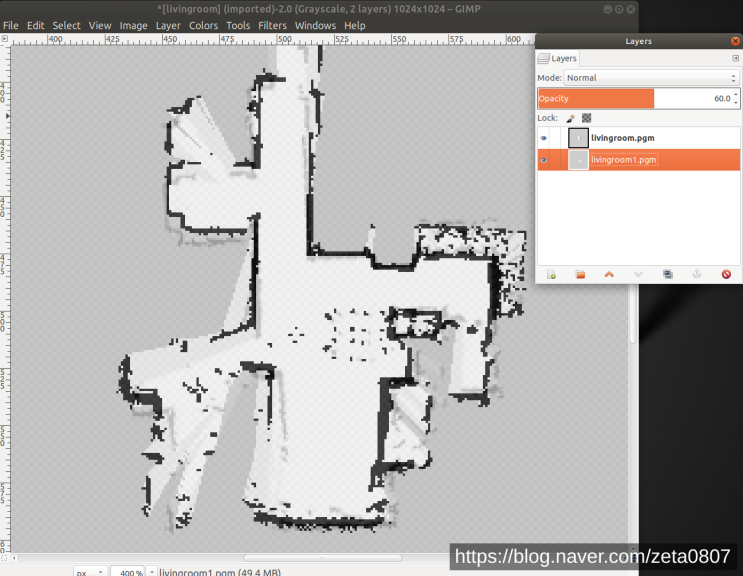Open the Tools menu
743x576 pixels.
pos(238,26)
